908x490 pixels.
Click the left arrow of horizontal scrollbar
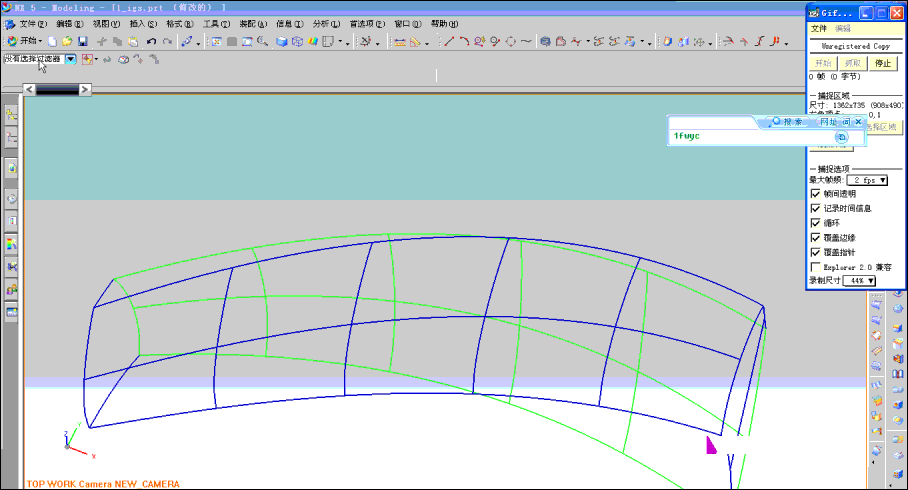click(29, 89)
